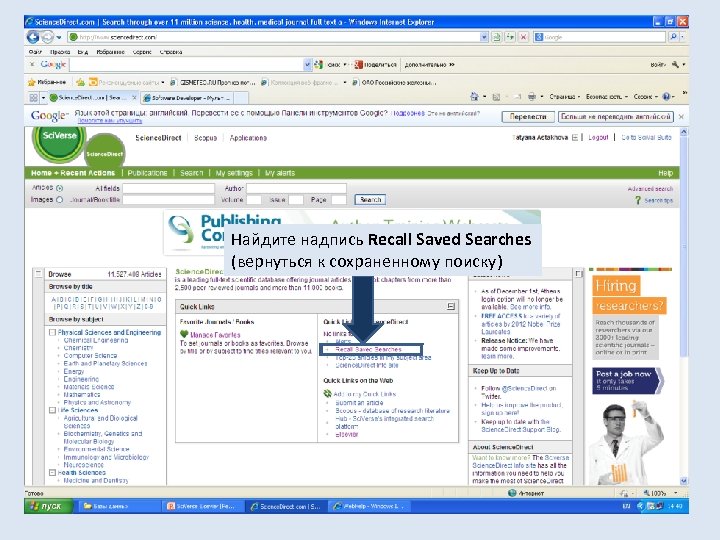Viewport: 720px width, 540px height.
Task: Check the Life Sciences checkbox
Action: 52,410
